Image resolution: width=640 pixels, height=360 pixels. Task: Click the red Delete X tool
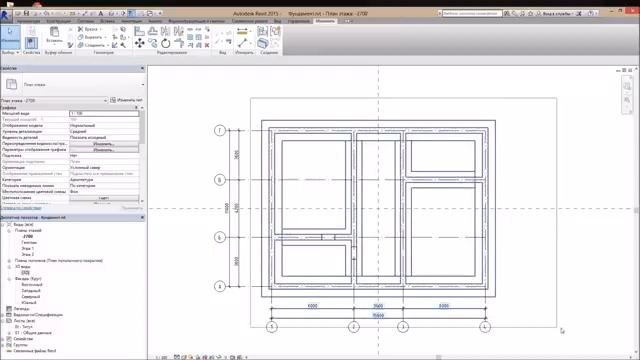[x=207, y=45]
